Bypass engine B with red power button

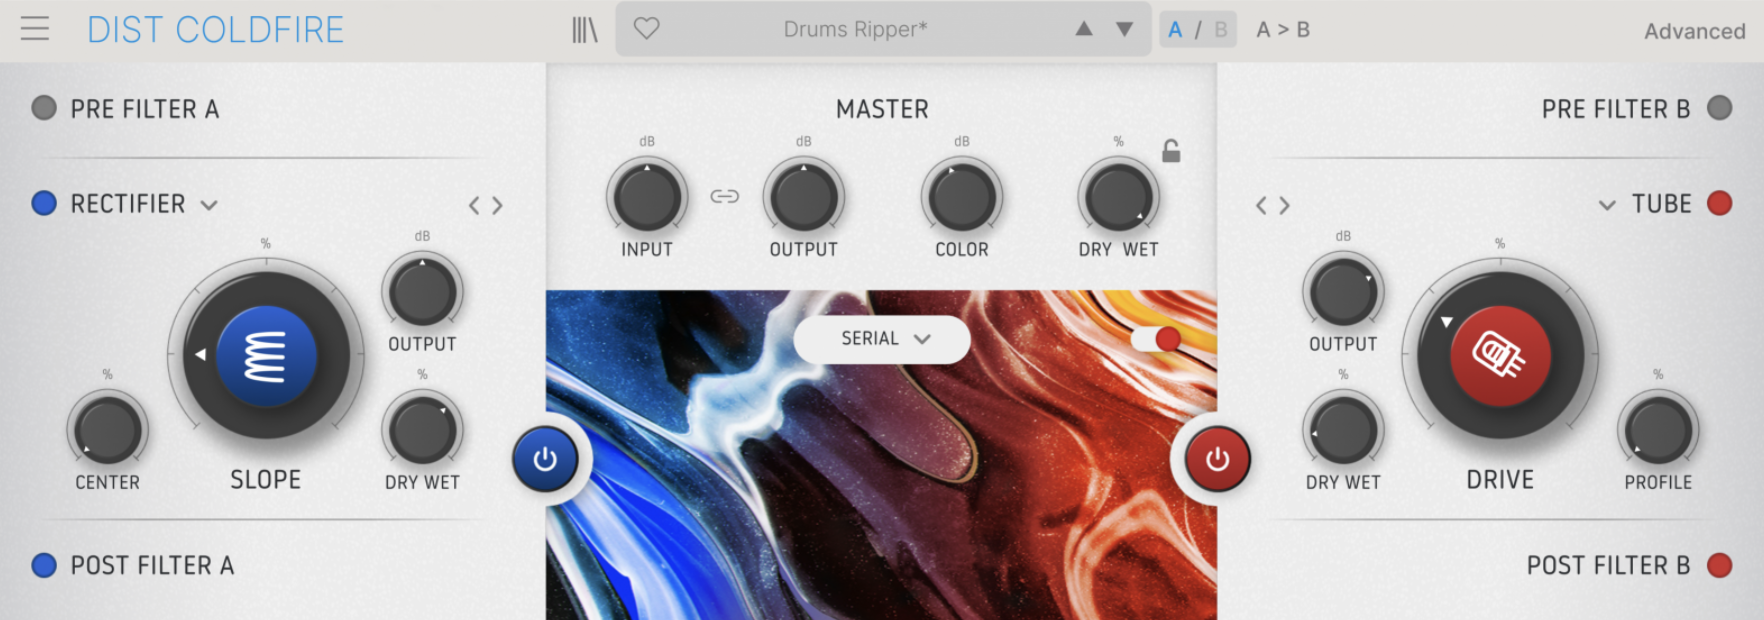[x=1217, y=459]
